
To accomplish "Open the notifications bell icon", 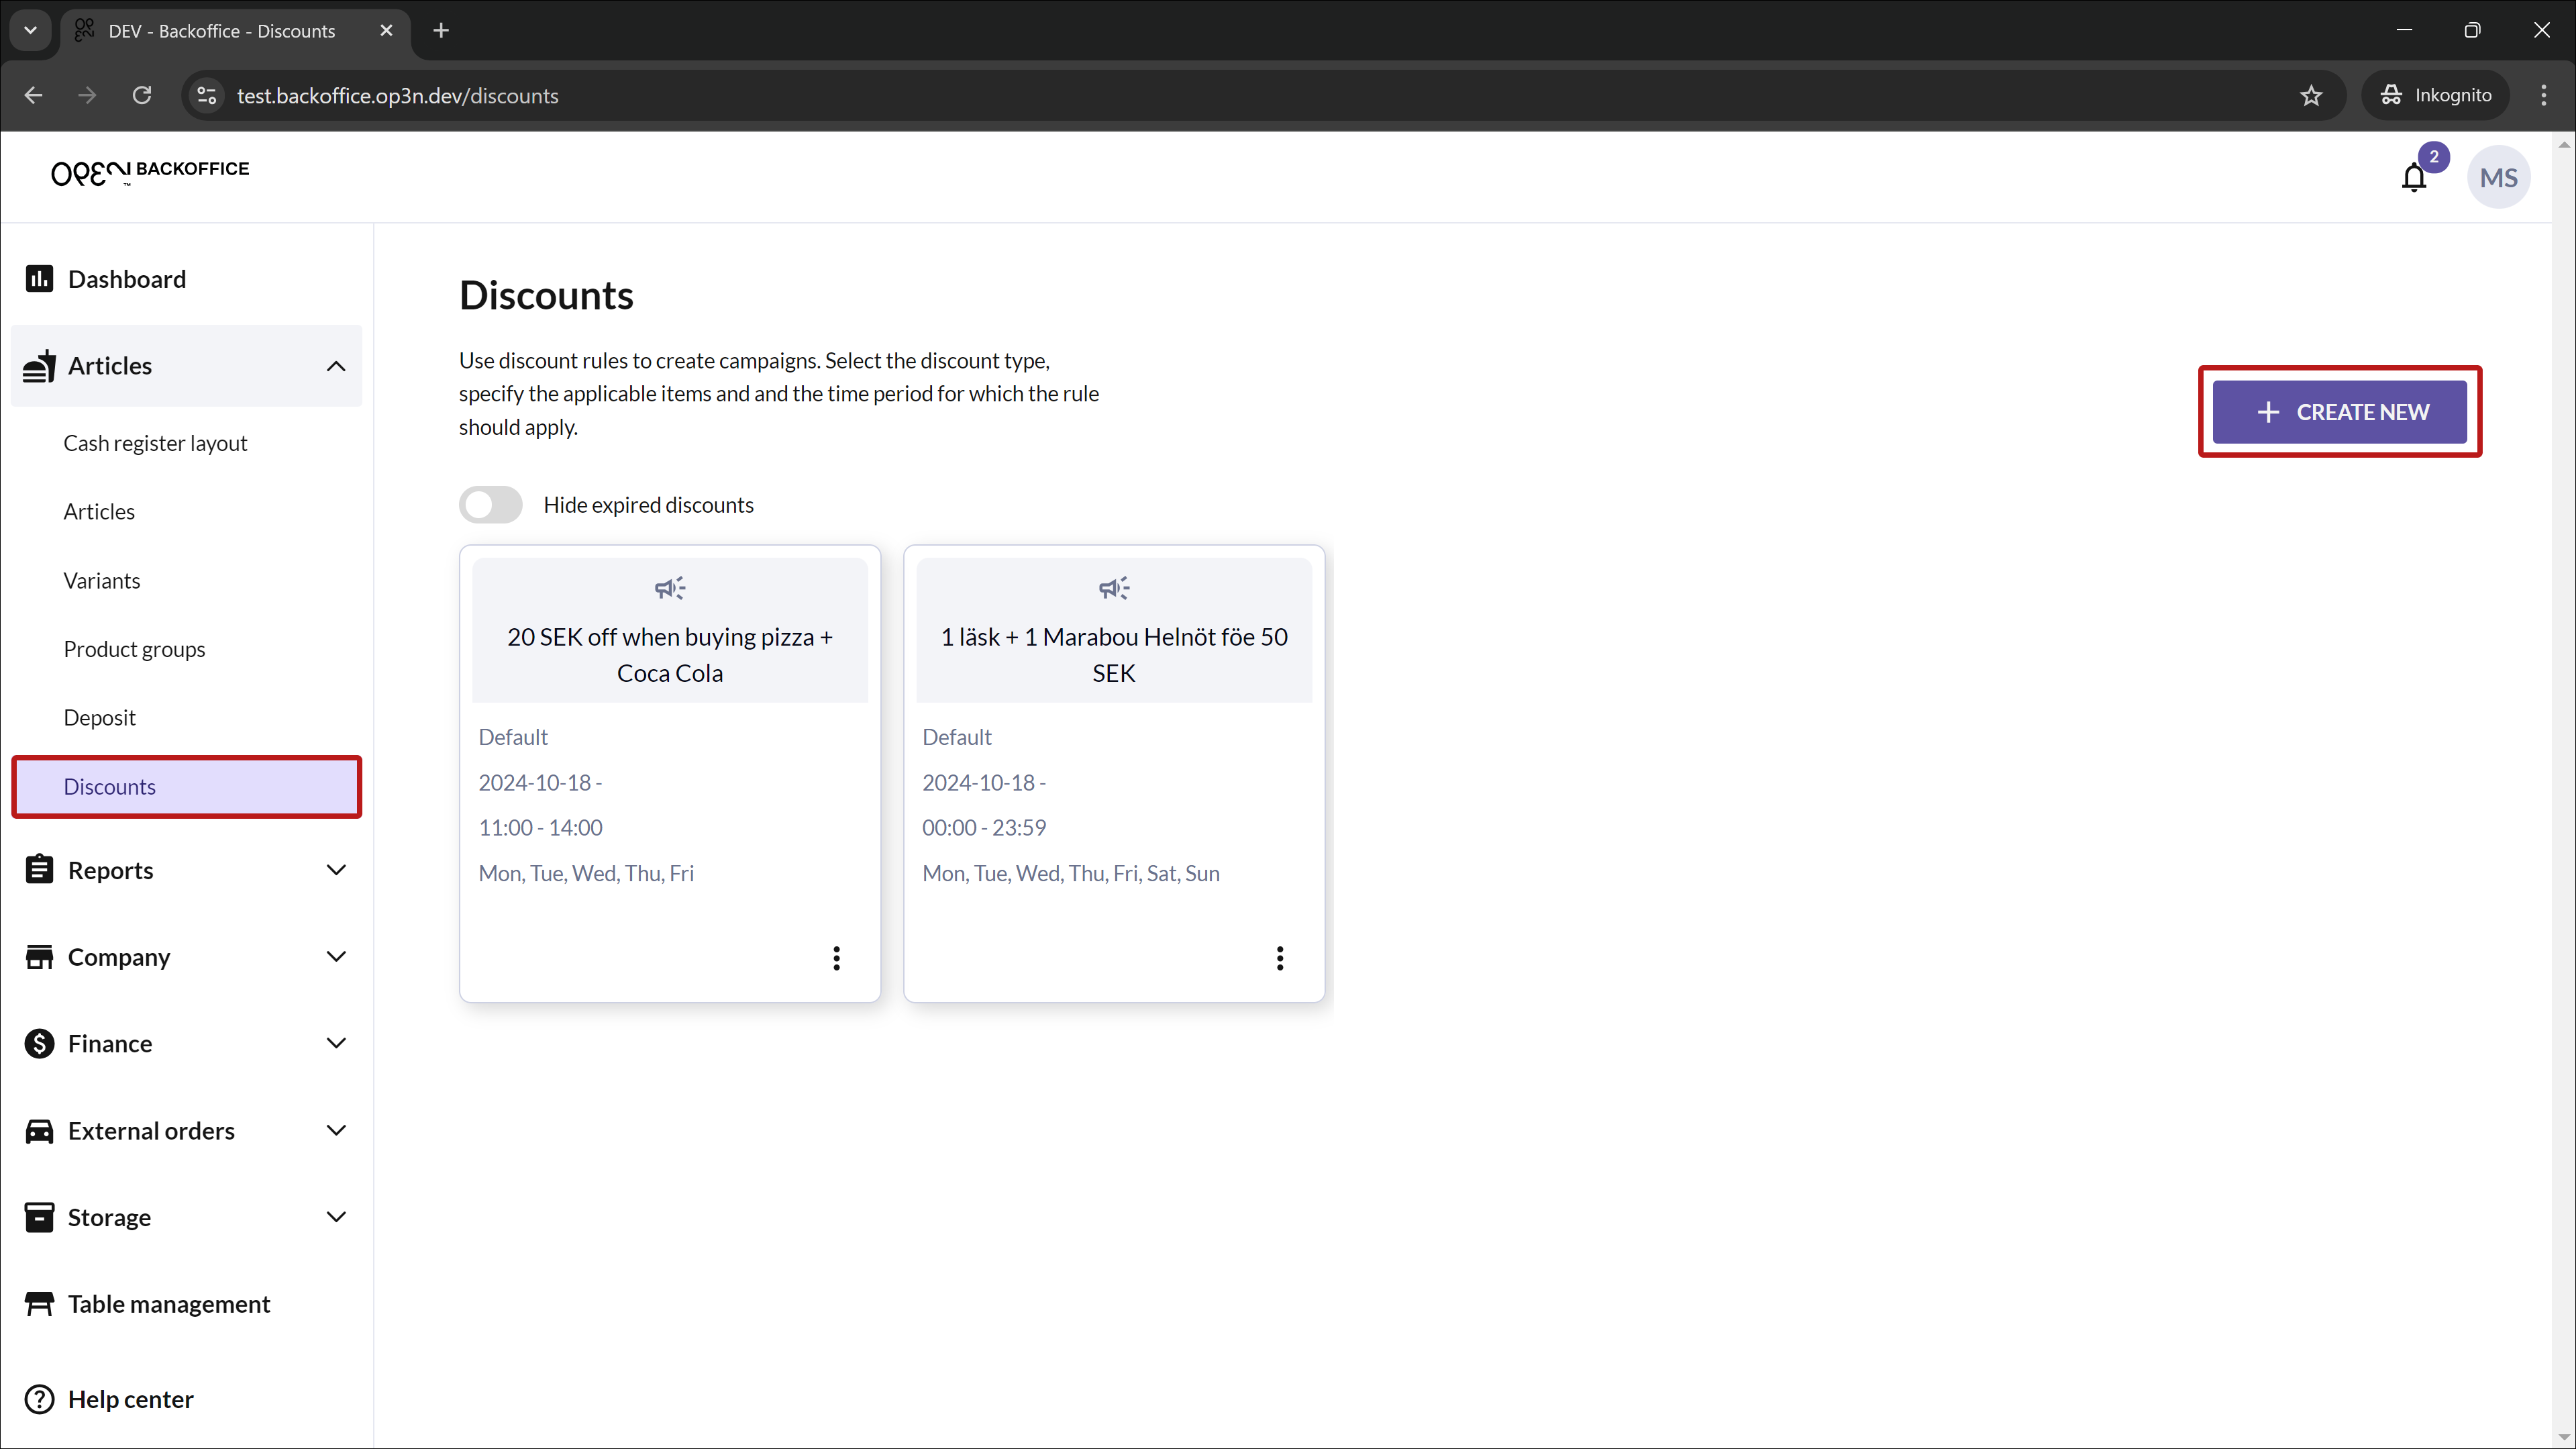I will click(2414, 178).
